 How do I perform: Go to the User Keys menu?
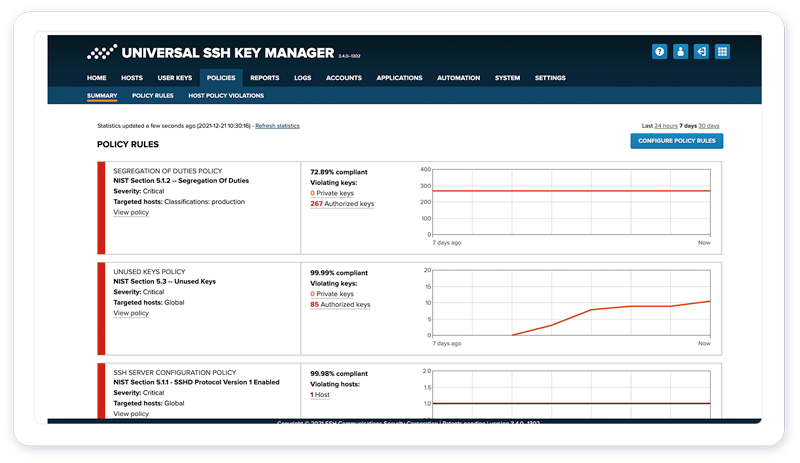click(x=174, y=78)
